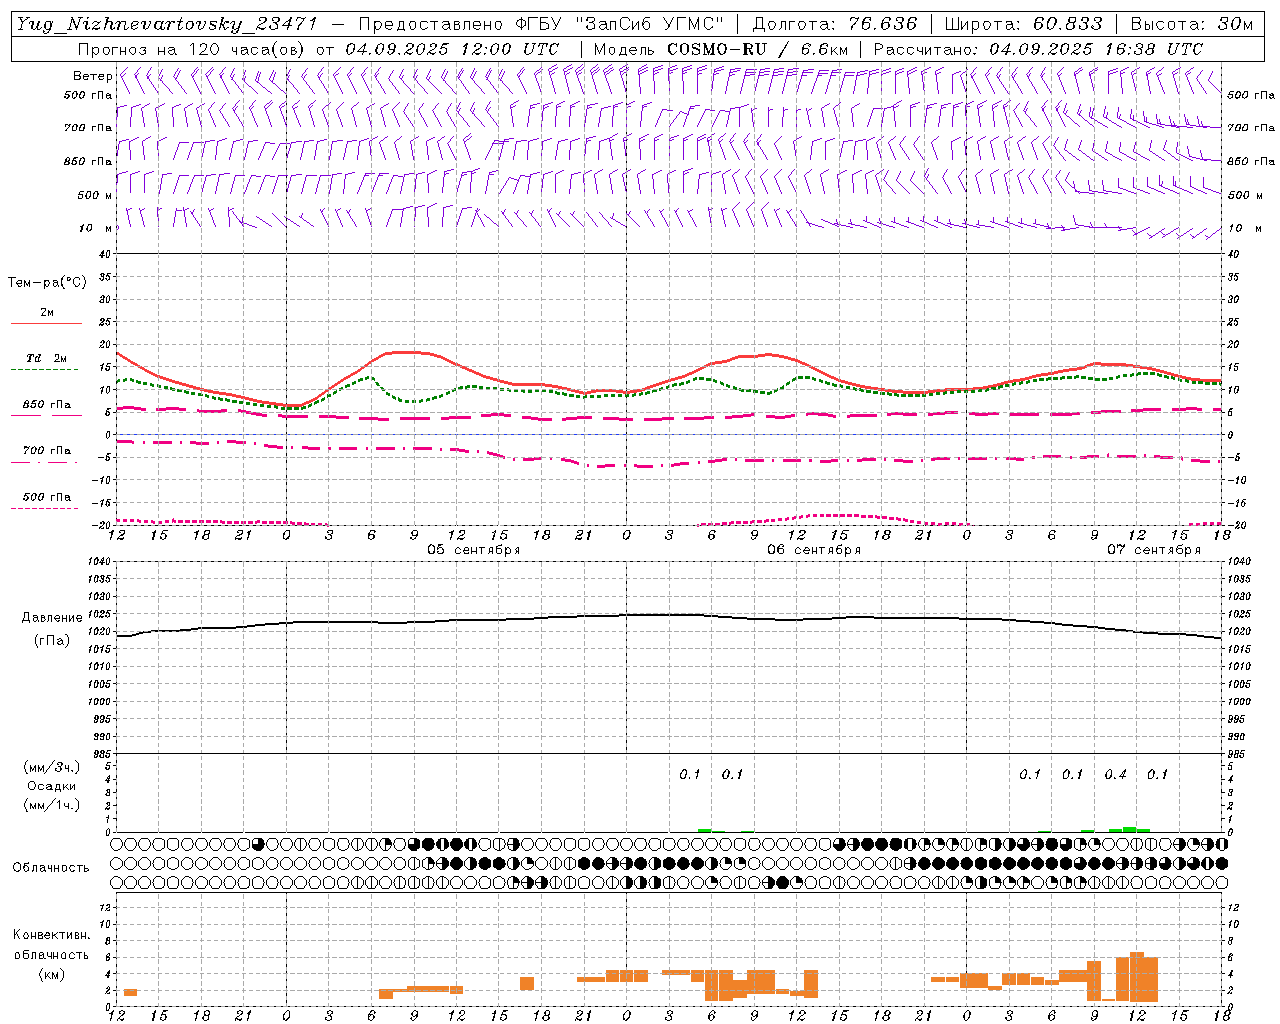Viewport: 1280px width, 1024px height.
Task: Click the tallest orange convective cloud bar near hour 12 on 07 сентября
Action: (1137, 977)
